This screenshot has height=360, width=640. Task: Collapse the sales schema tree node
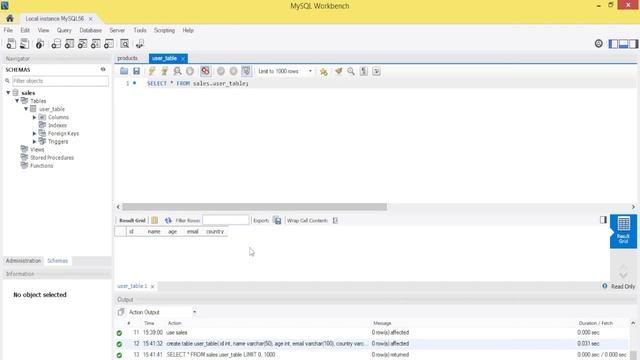(8, 93)
